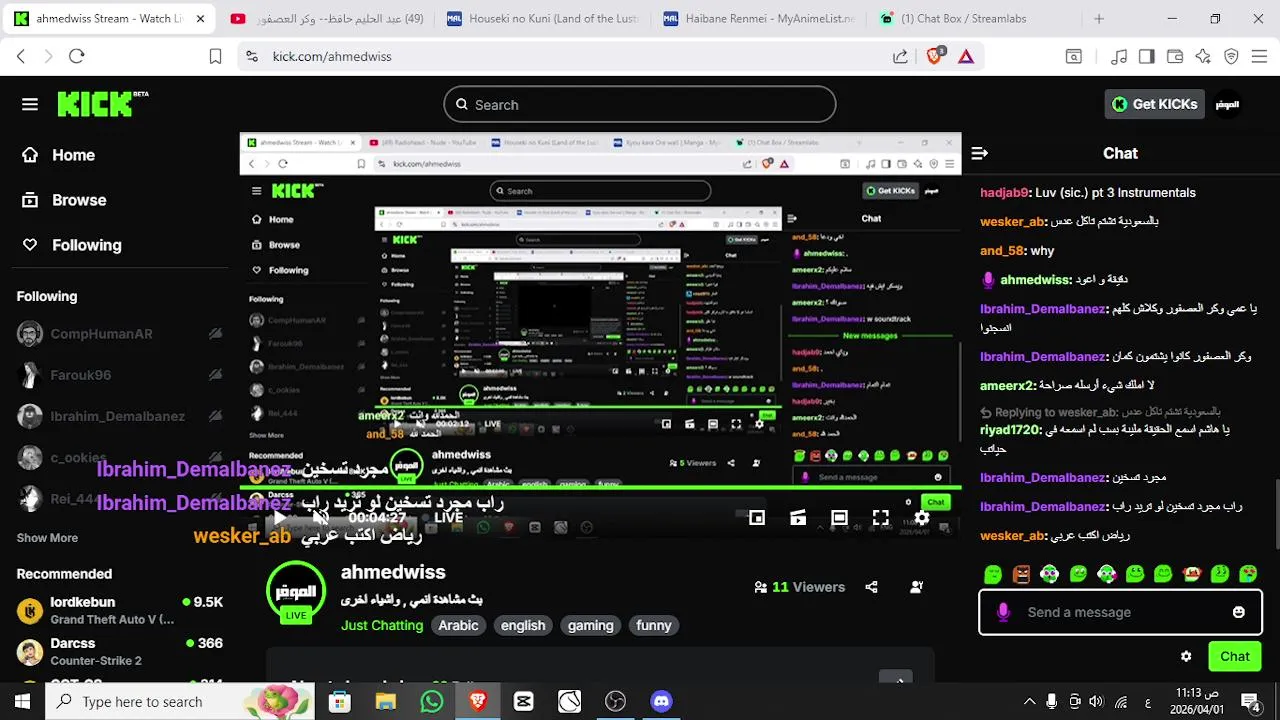
Task: Type in the Send a message field
Action: [1120, 612]
